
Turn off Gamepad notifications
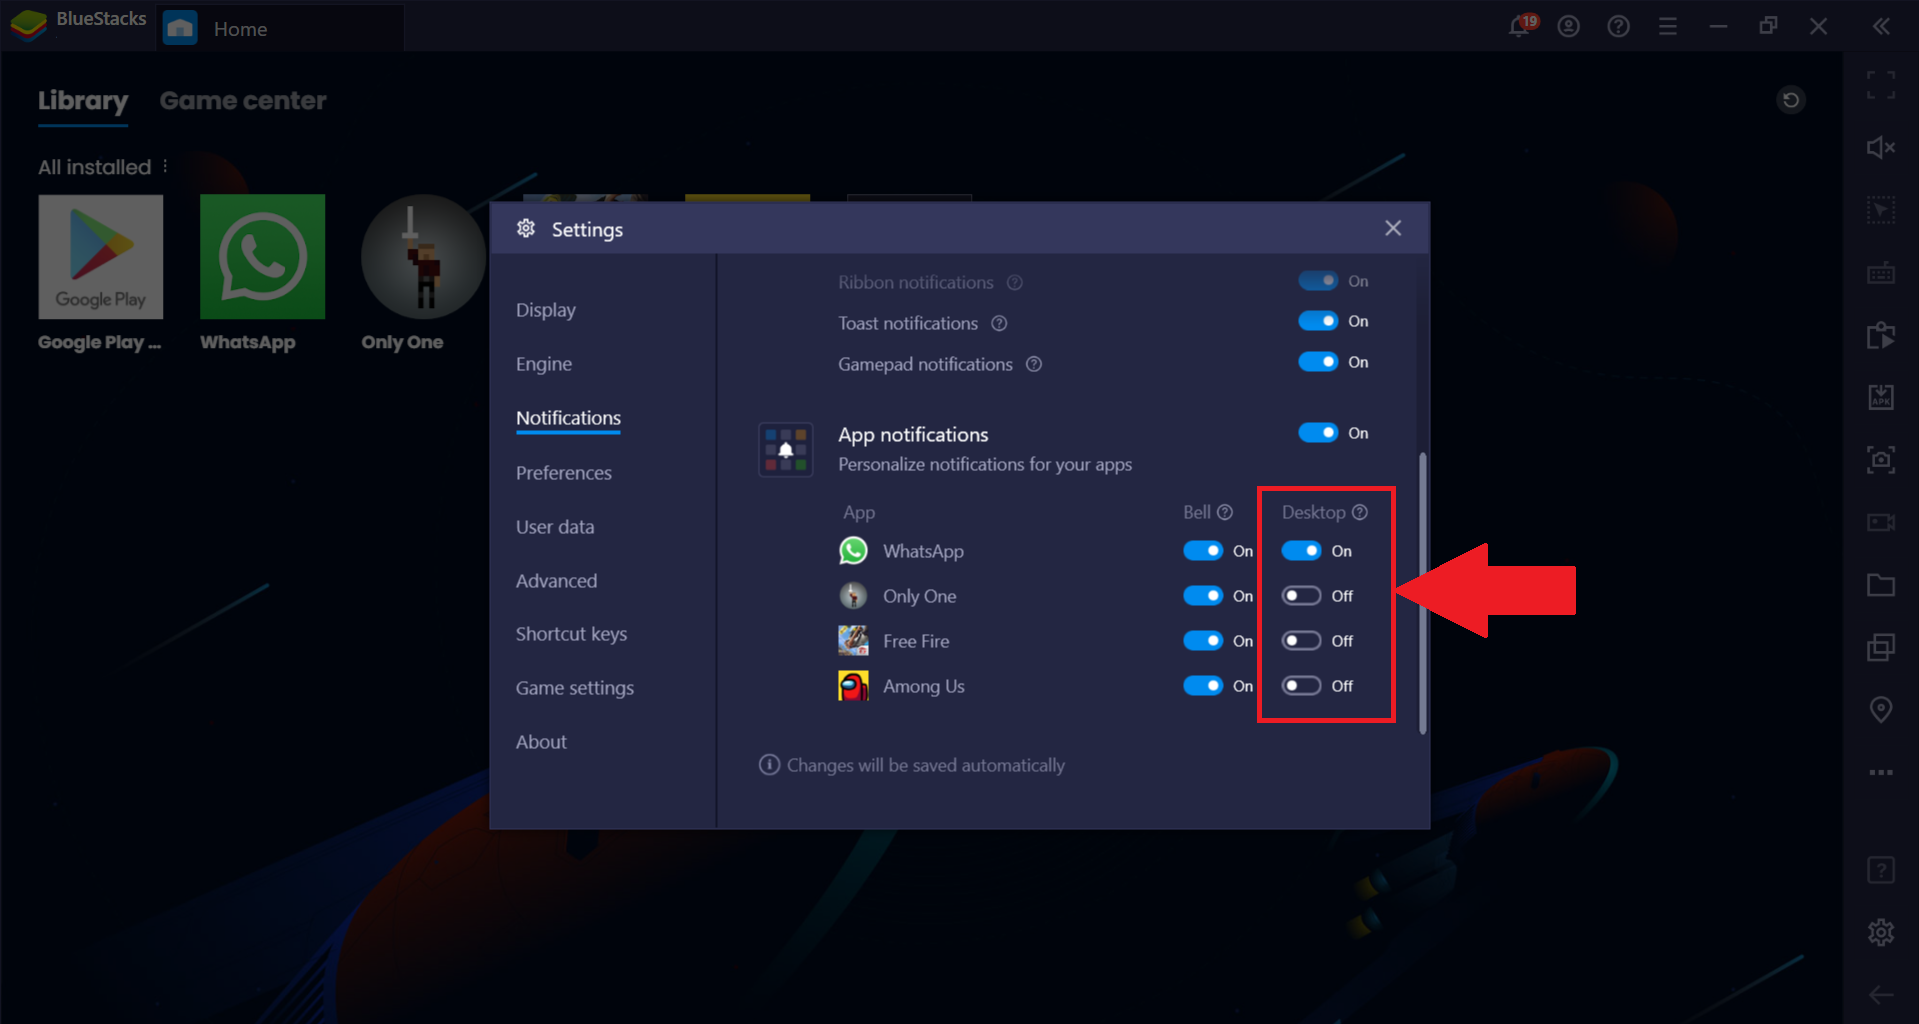coord(1318,362)
